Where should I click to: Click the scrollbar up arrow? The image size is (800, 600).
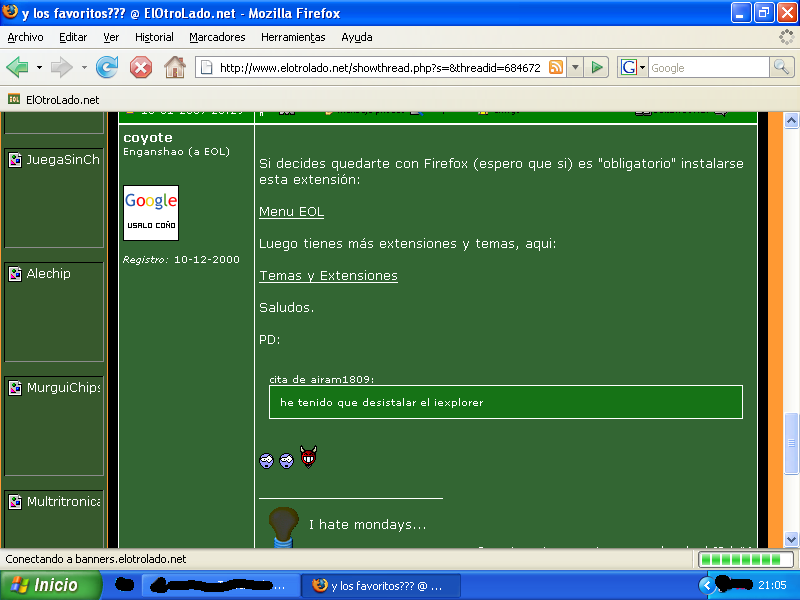(791, 120)
